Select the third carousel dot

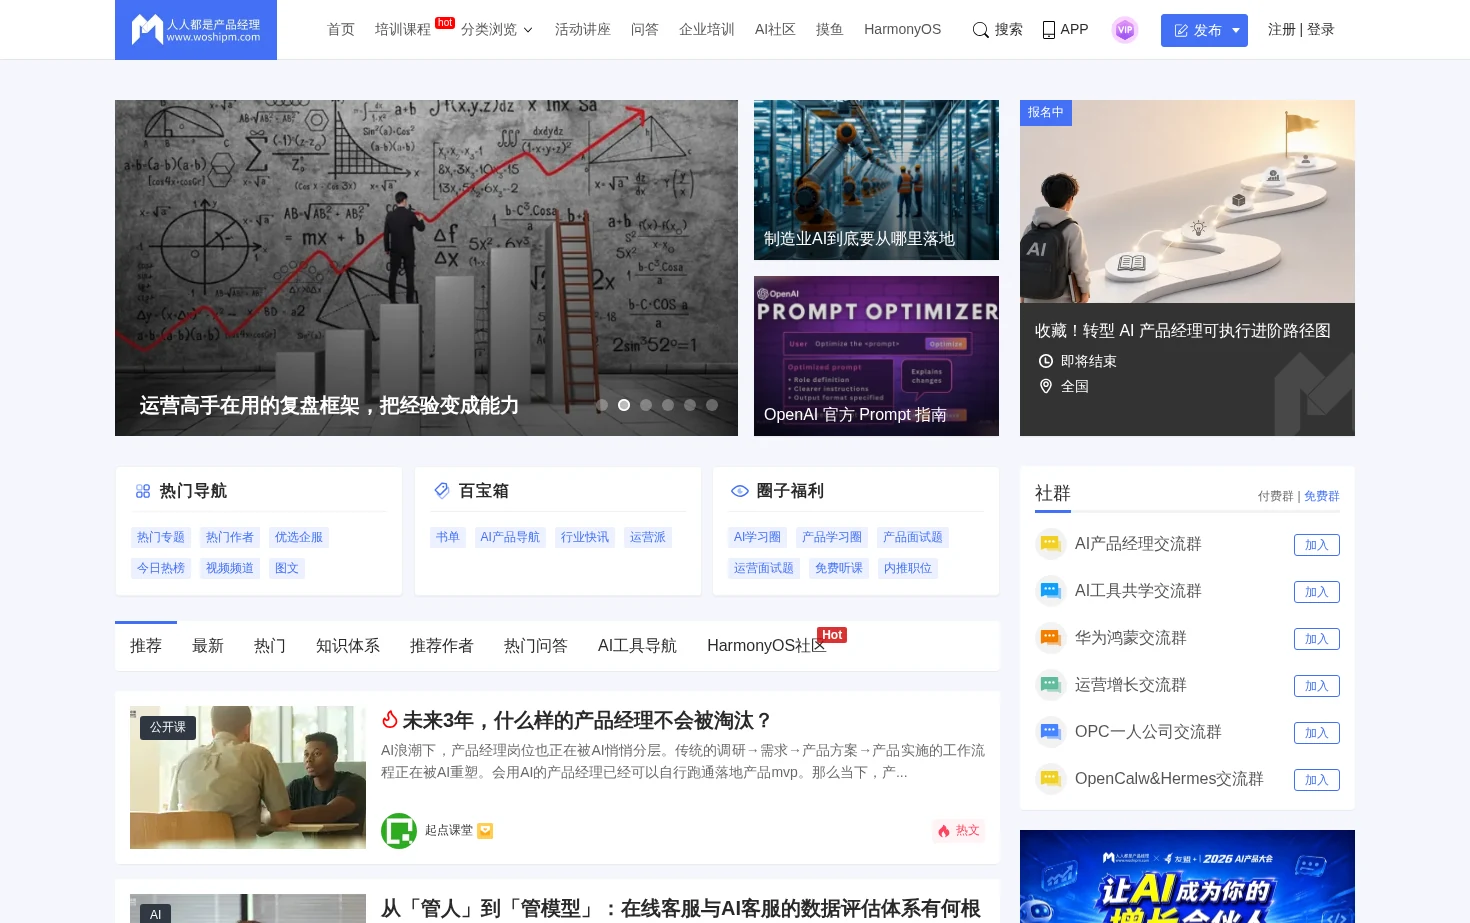[x=646, y=405]
